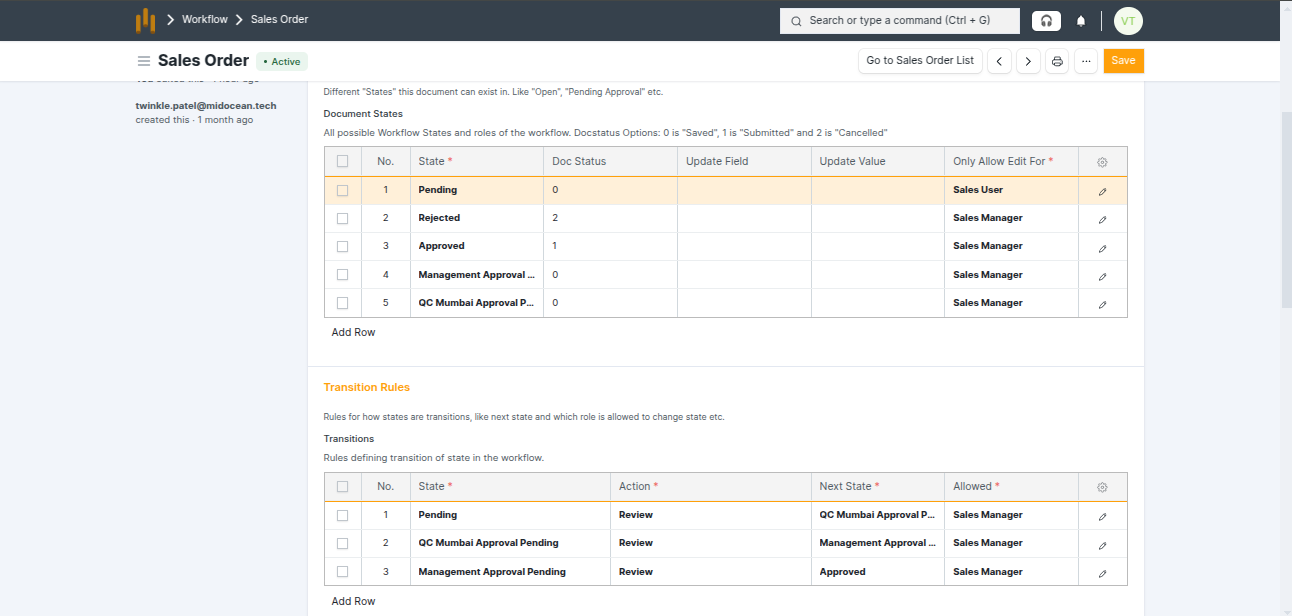This screenshot has width=1292, height=616.
Task: Click Go to Sales Order List
Action: 920,61
